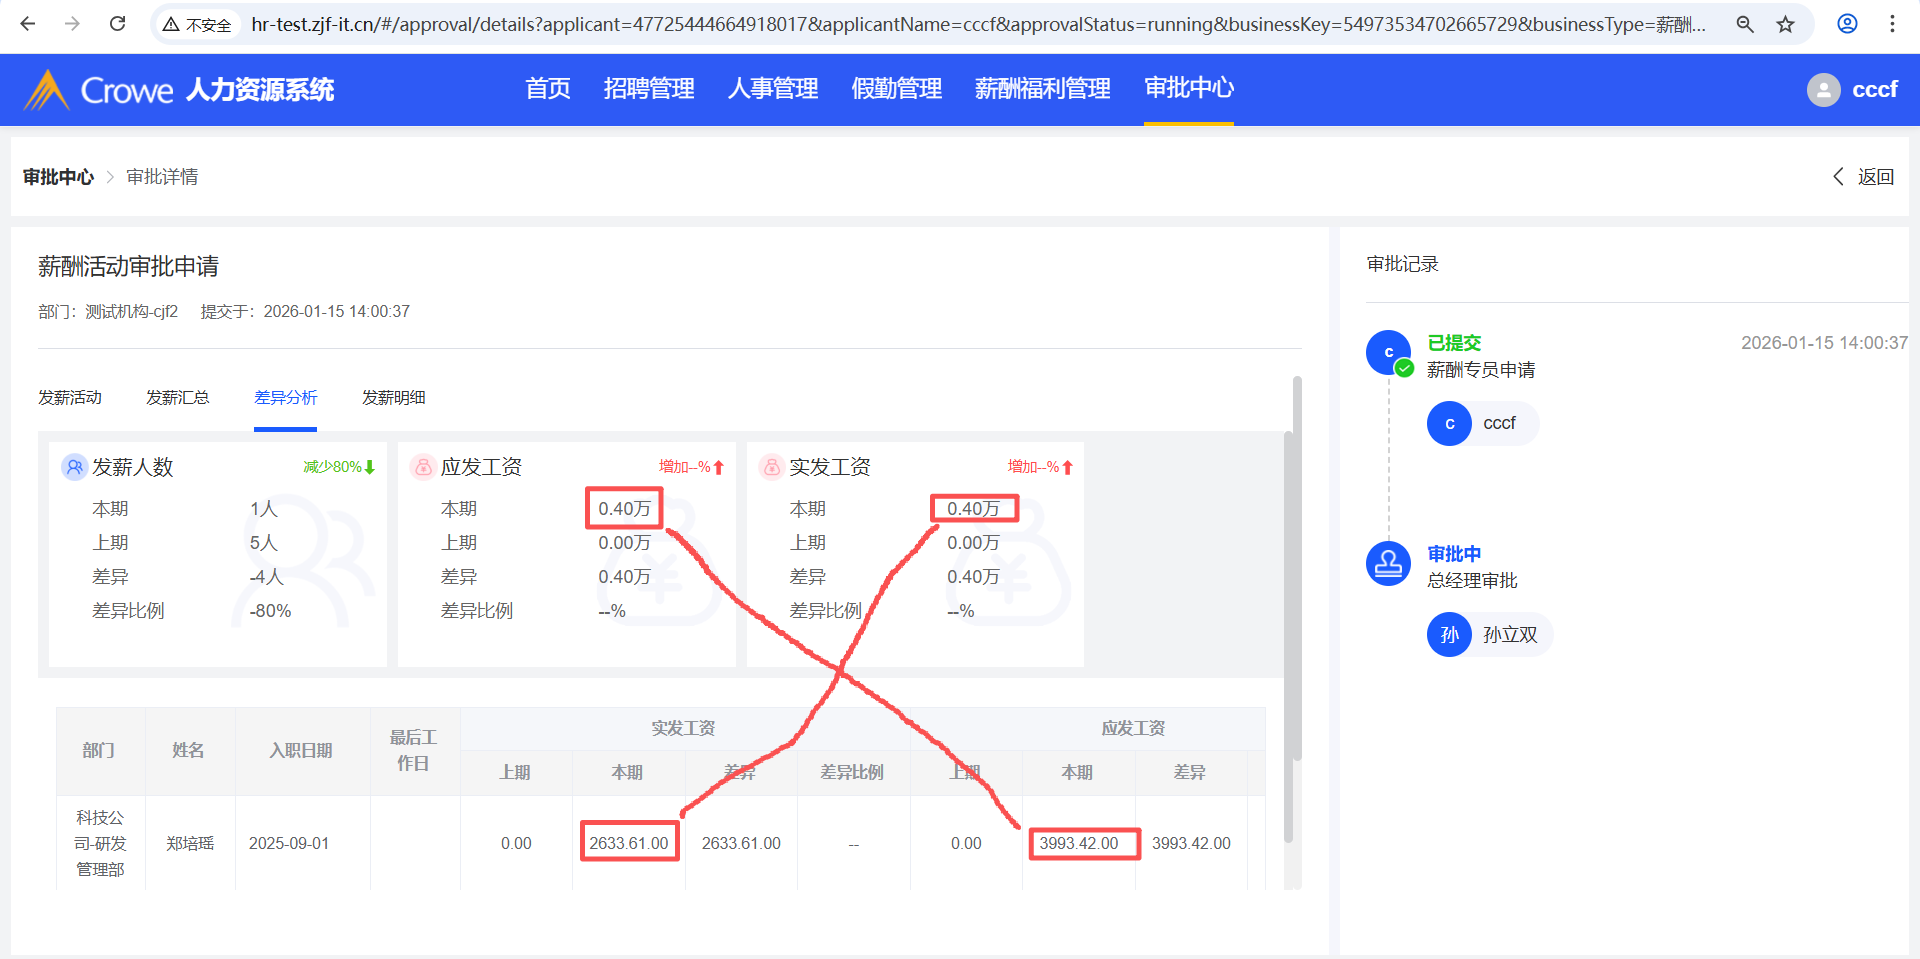Click the 已提交 status label
Screen dimensions: 1920x959
click(x=1454, y=343)
